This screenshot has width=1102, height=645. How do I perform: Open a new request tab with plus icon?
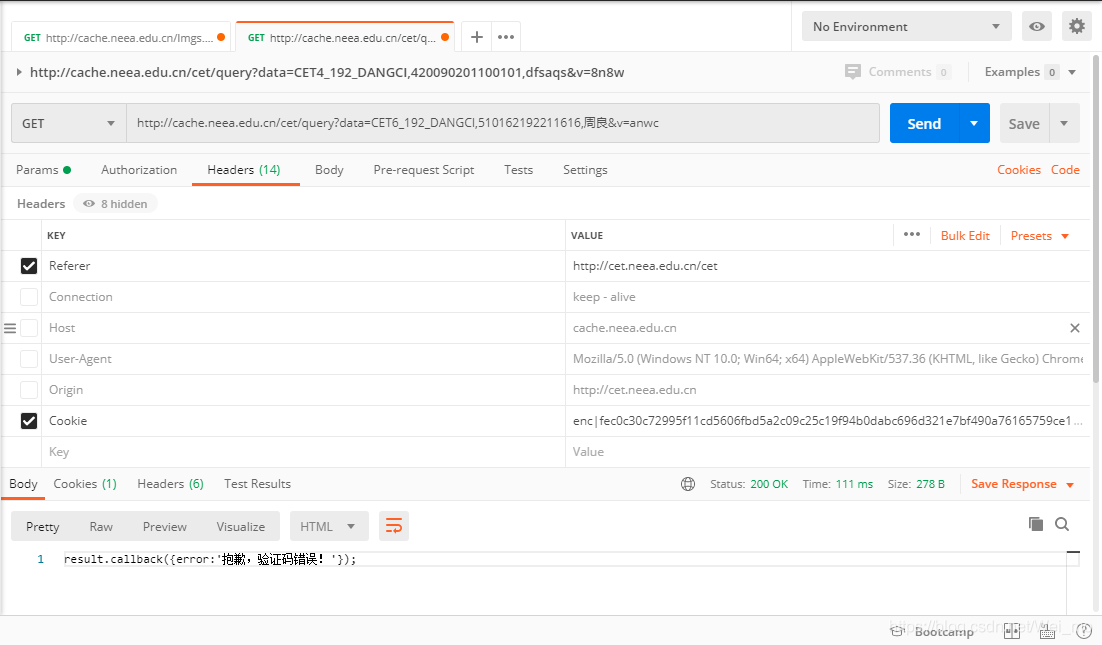477,37
